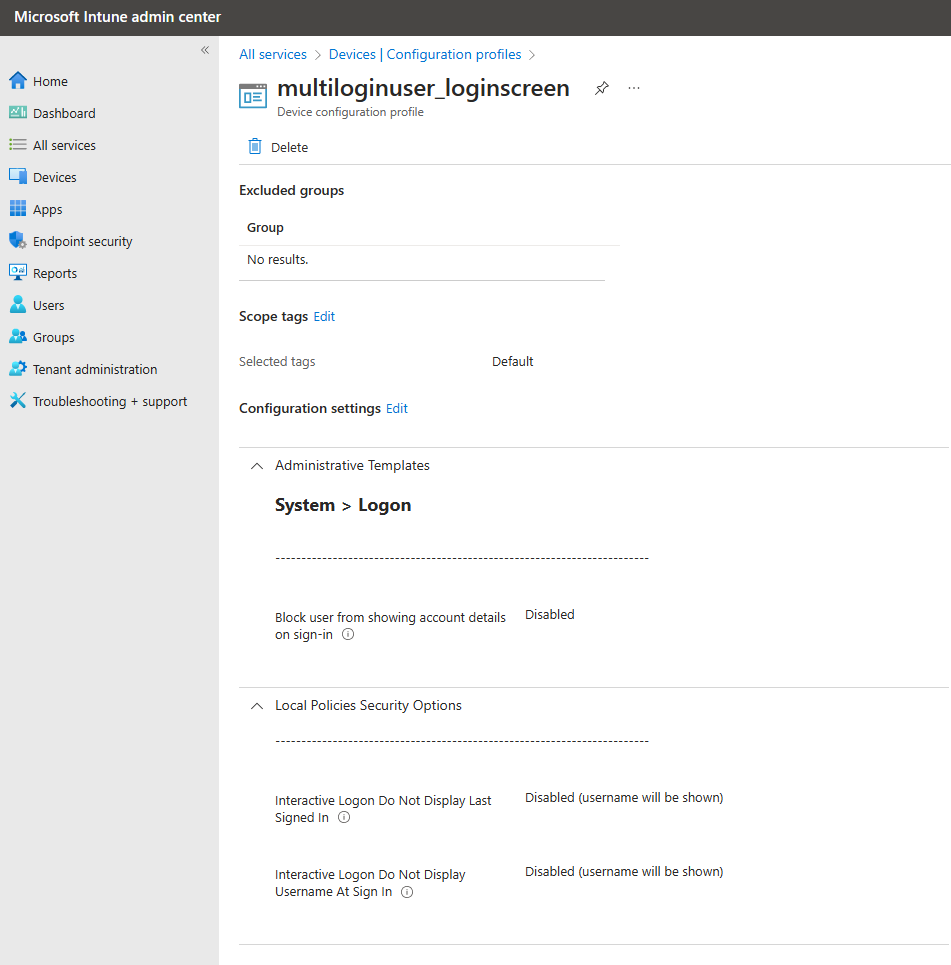Click the 'System > Logon' heading
951x965 pixels.
tap(343, 505)
